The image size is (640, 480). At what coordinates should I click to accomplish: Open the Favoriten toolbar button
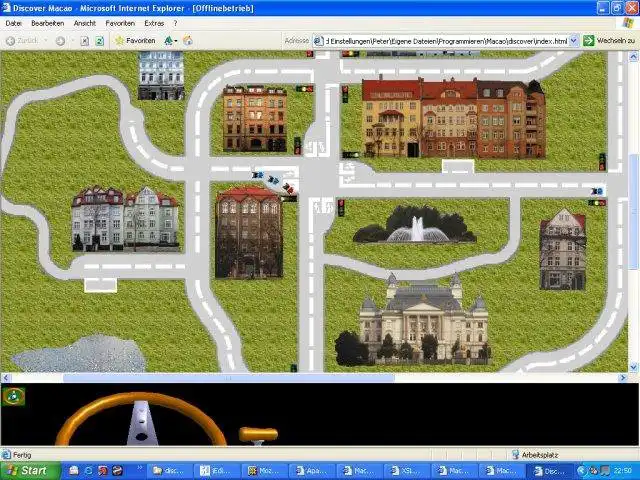click(x=136, y=40)
